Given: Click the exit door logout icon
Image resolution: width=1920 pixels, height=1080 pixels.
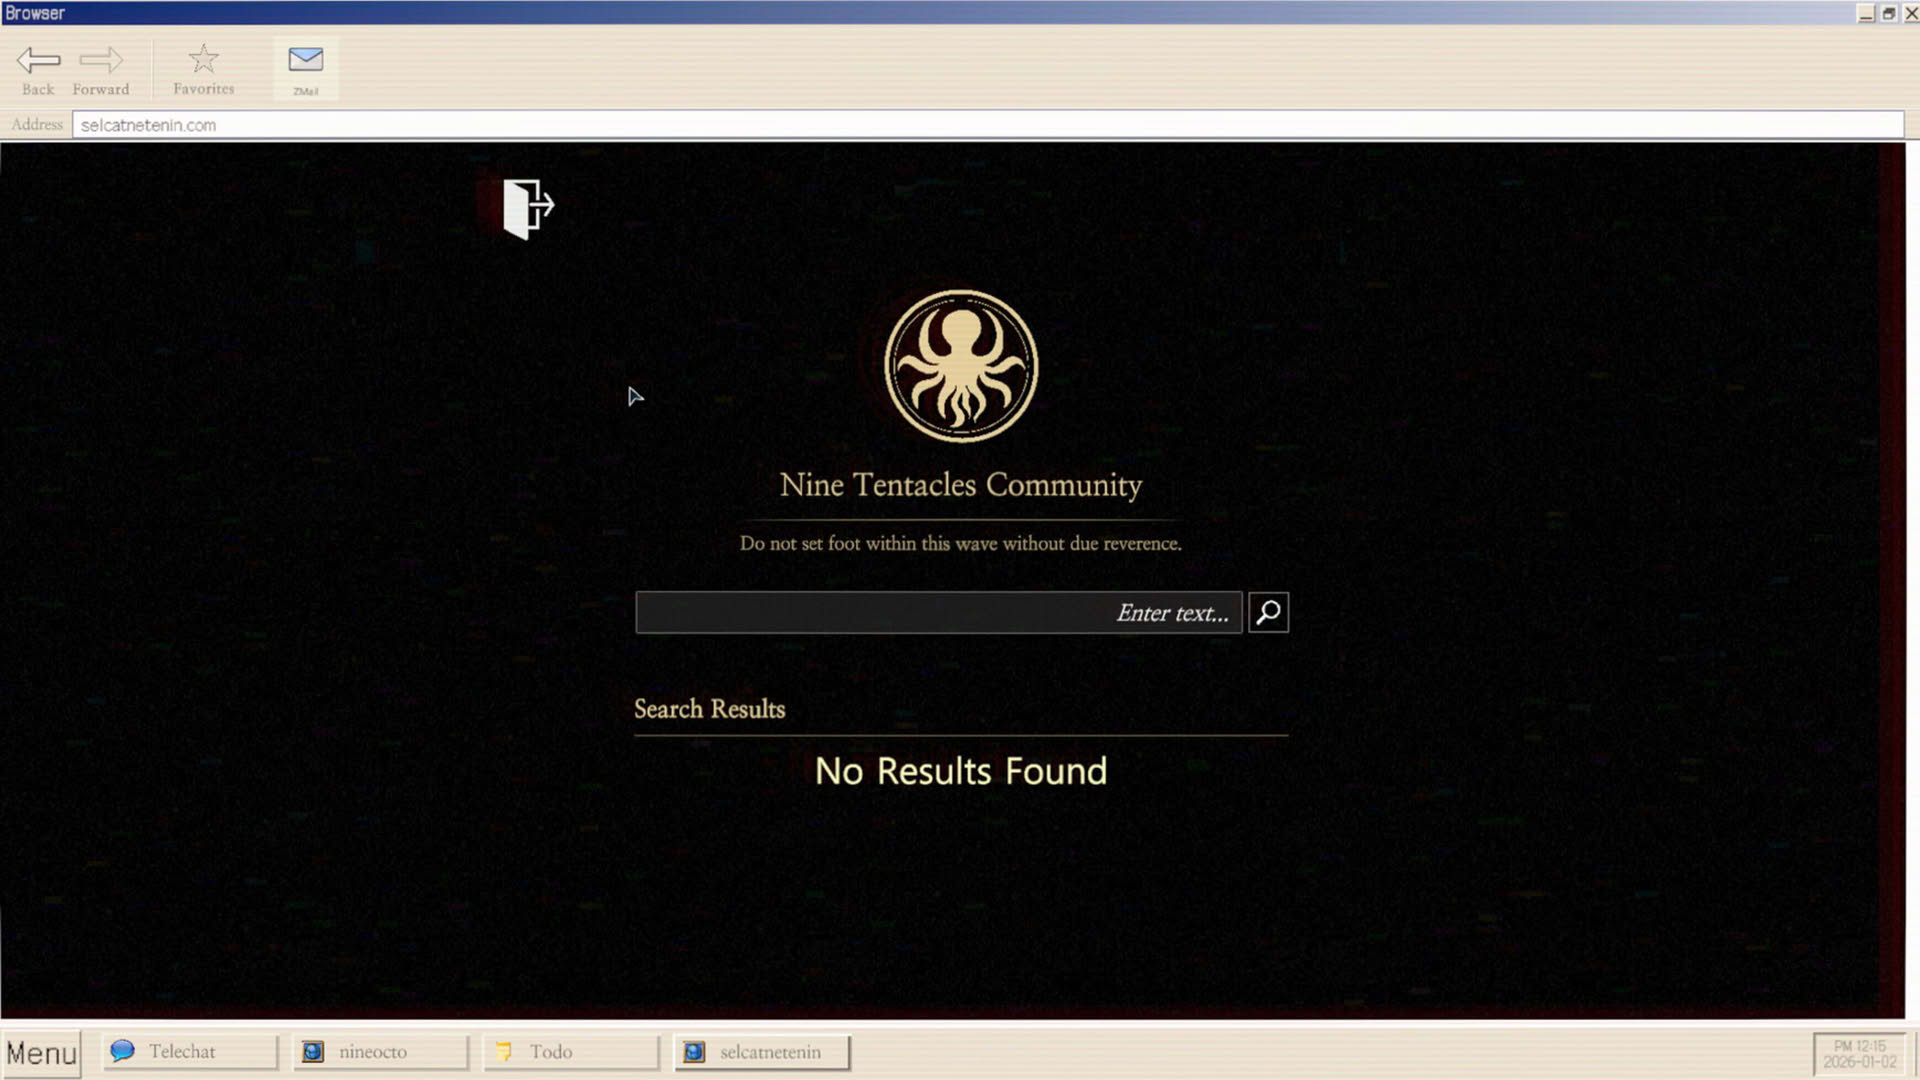Looking at the screenshot, I should (x=528, y=208).
